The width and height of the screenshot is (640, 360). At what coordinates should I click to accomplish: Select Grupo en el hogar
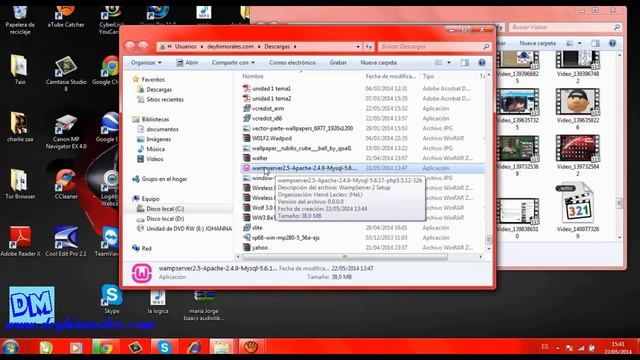click(x=164, y=179)
